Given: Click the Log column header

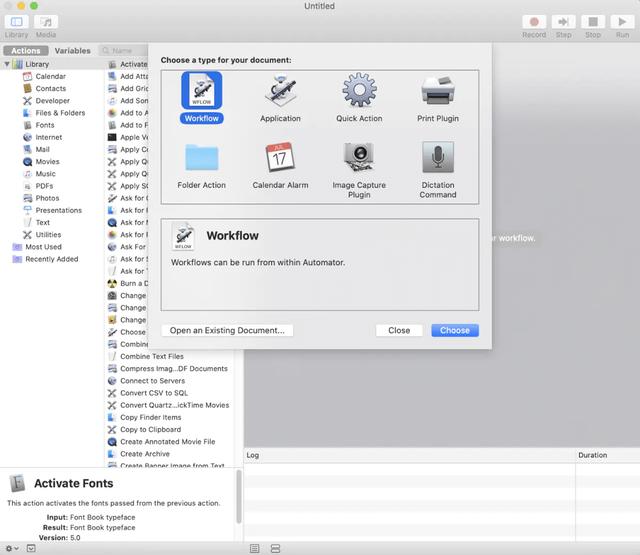Looking at the screenshot, I should [x=409, y=455].
